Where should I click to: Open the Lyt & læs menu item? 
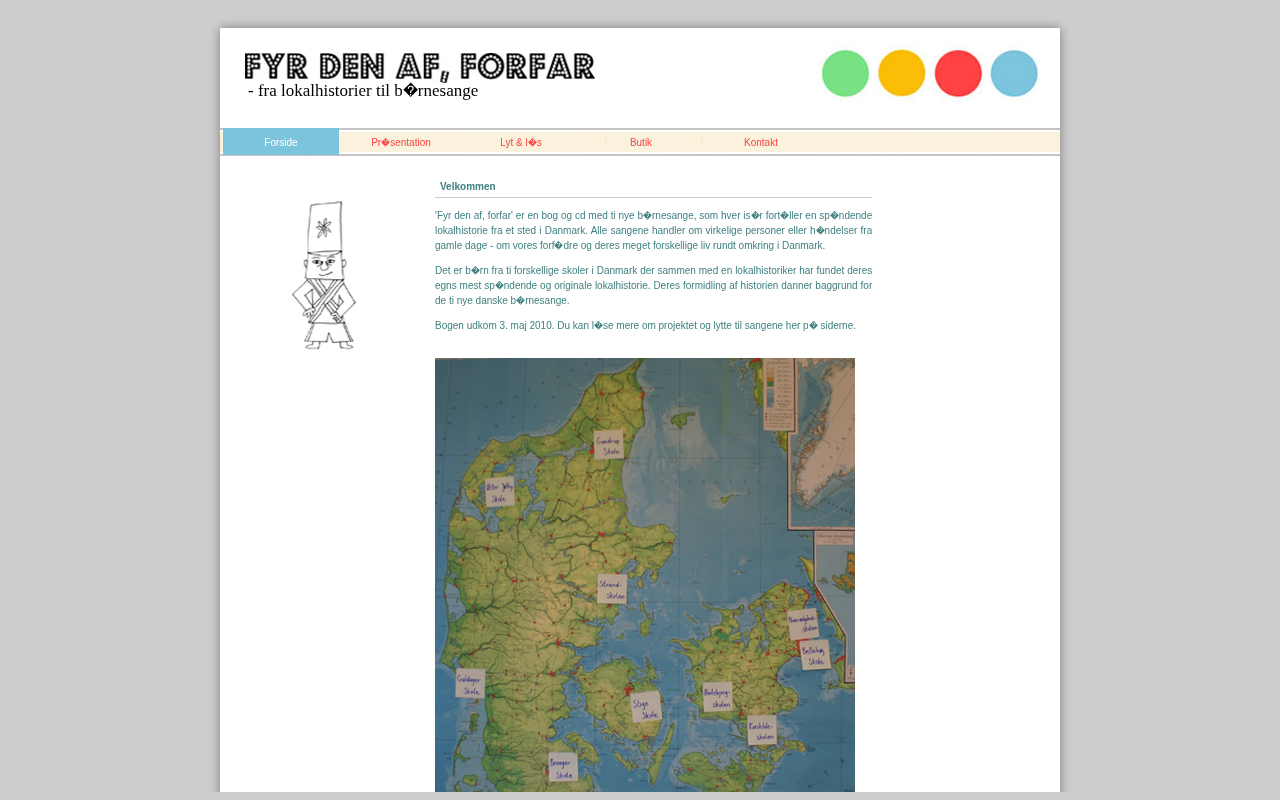pyautogui.click(x=521, y=142)
